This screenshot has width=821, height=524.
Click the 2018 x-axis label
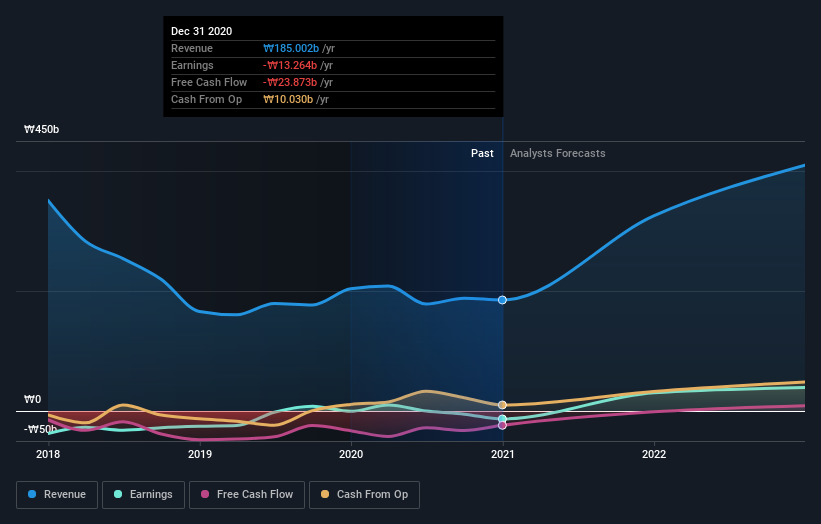[48, 454]
